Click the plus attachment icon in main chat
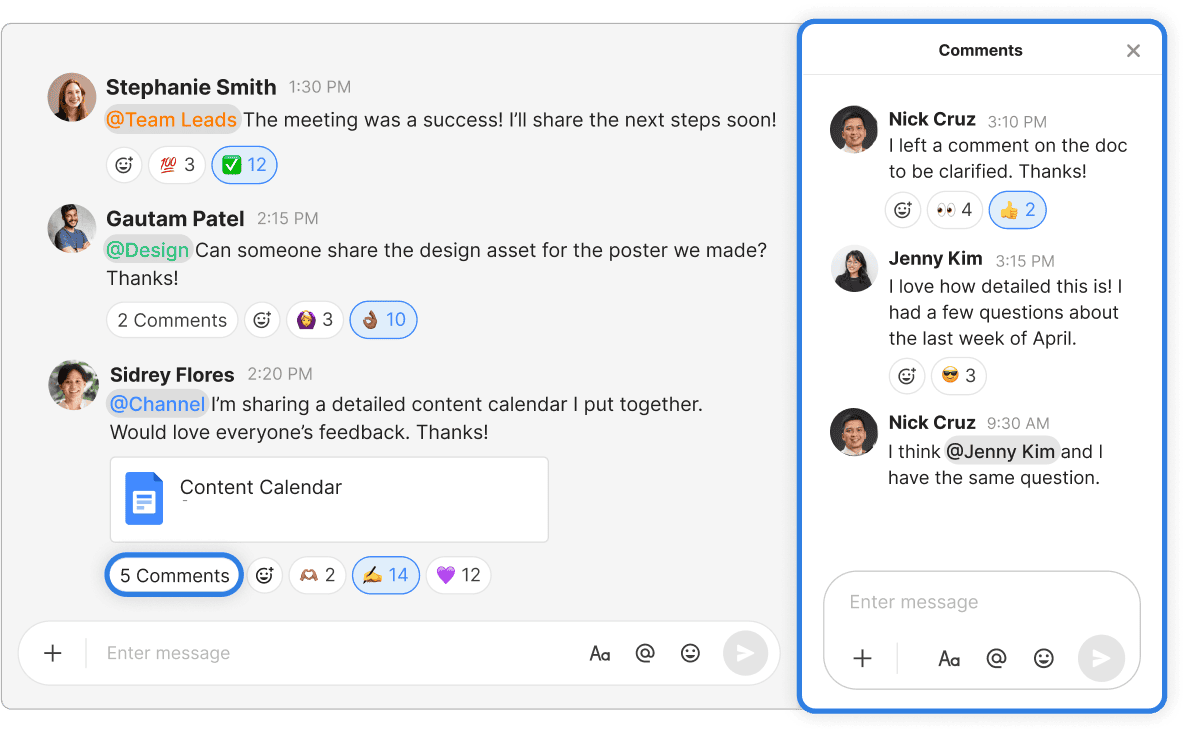This screenshot has width=1184, height=730. [x=53, y=653]
